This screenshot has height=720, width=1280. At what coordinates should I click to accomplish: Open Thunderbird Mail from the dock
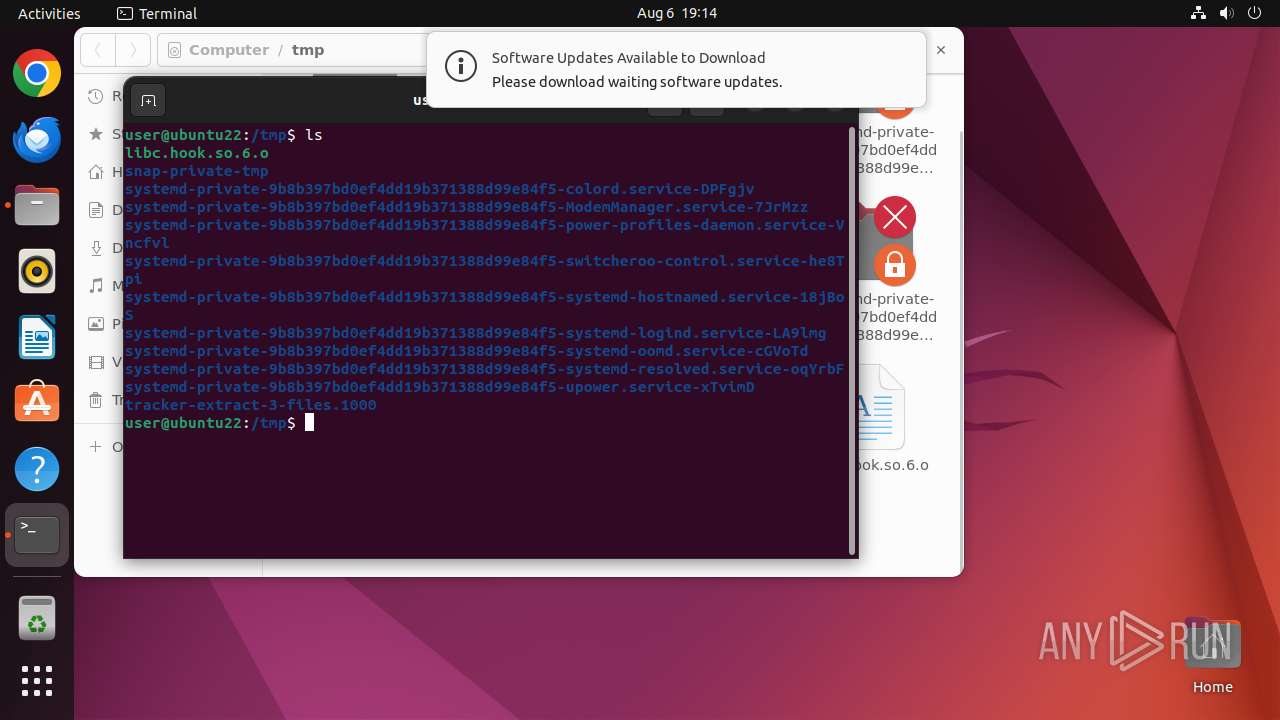37,139
